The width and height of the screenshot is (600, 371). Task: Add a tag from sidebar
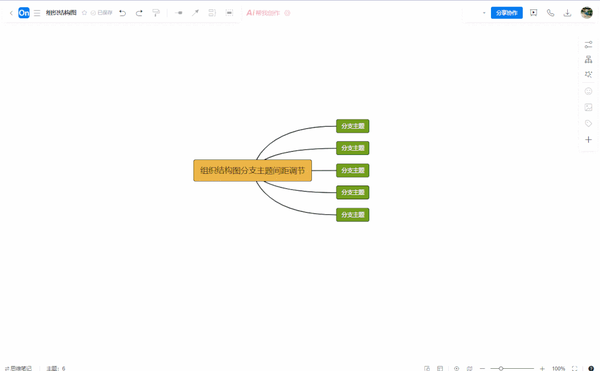[x=589, y=123]
